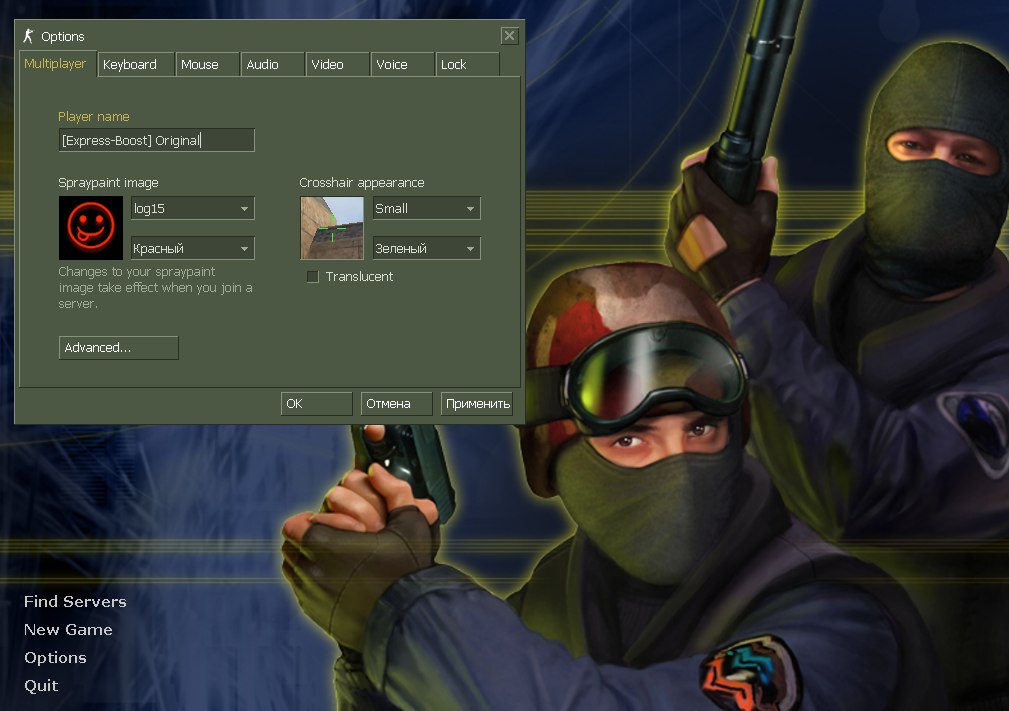Open the Зеленый crosshair color dropdown
The image size is (1009, 711).
[426, 248]
